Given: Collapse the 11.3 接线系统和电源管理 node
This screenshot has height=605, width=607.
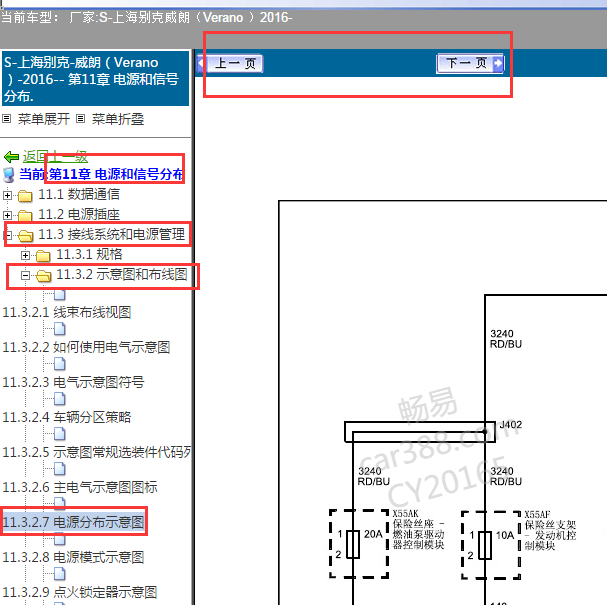Looking at the screenshot, I should (x=7, y=235).
